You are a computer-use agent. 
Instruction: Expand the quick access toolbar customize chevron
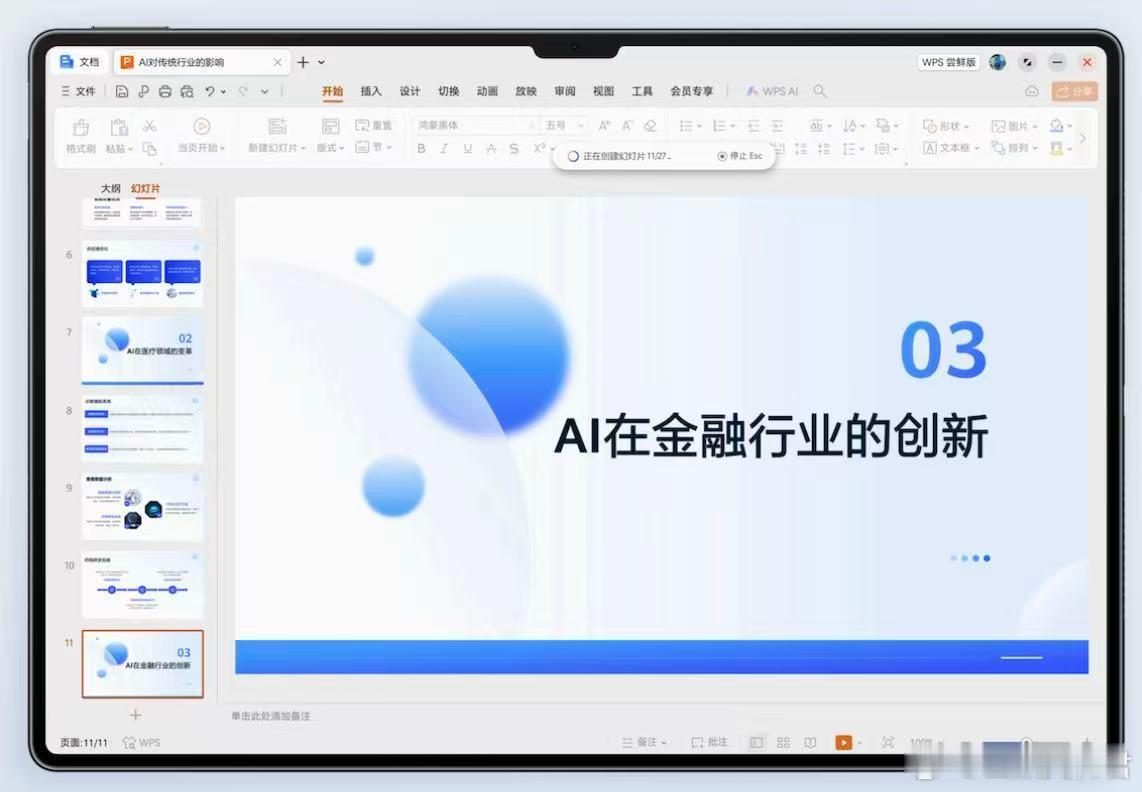[x=264, y=91]
